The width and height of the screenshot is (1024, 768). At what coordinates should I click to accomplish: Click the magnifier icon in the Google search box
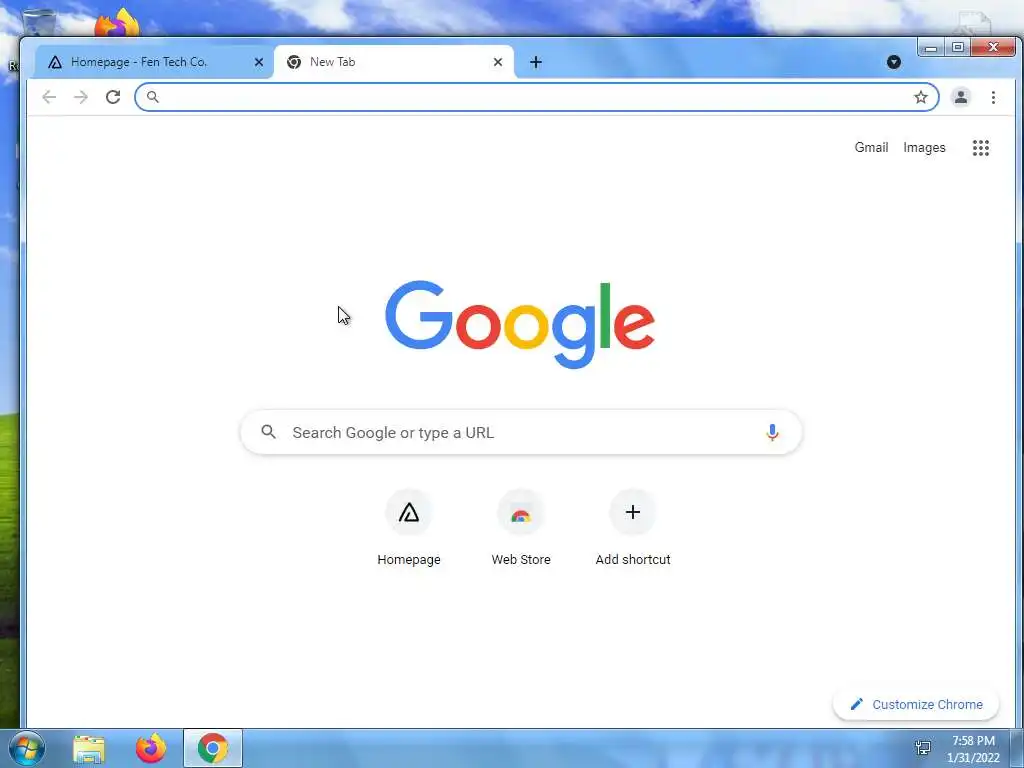click(268, 432)
